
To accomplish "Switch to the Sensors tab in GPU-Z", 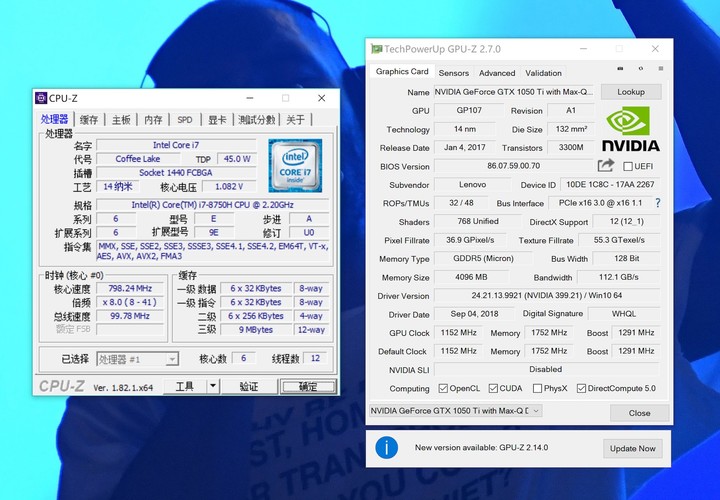I will coord(454,73).
